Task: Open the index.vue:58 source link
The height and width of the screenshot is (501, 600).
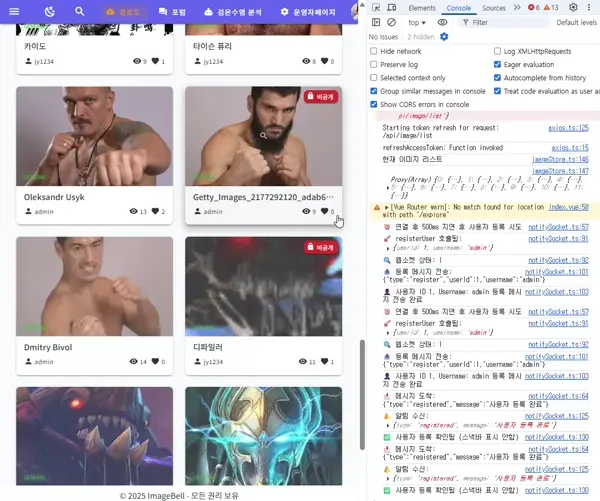Action: coord(568,205)
